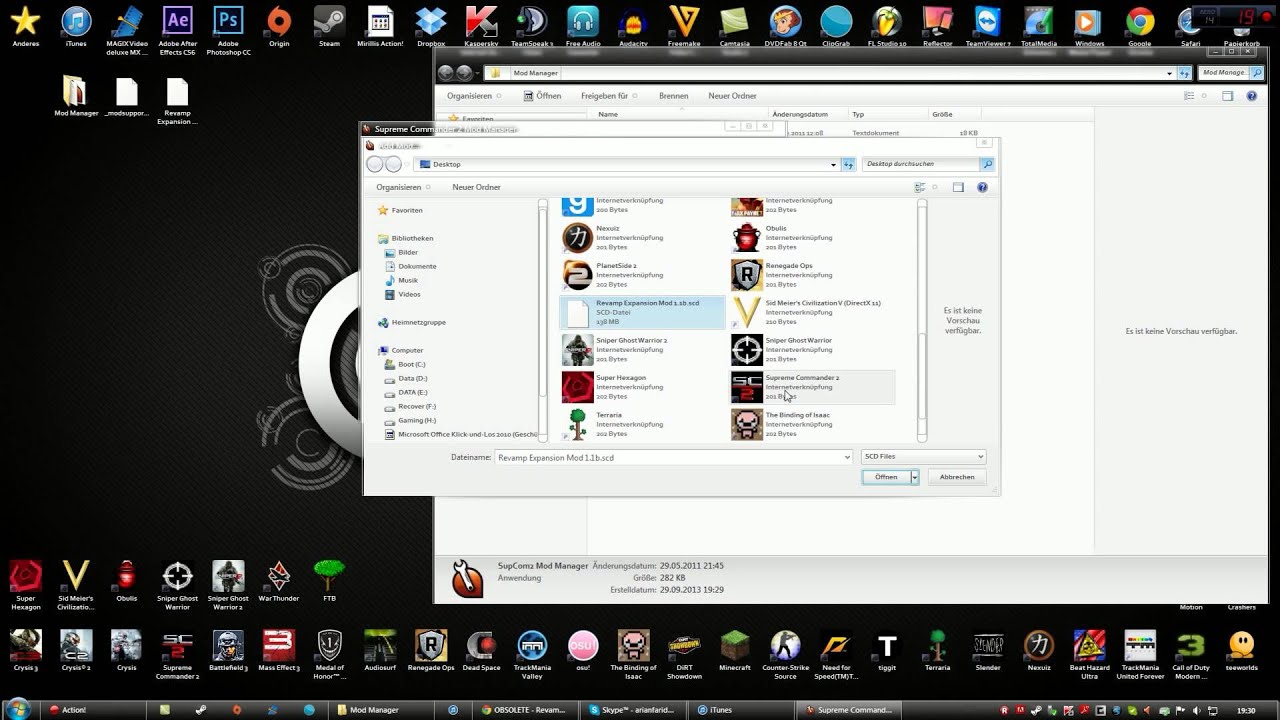Open Gaming (H:) drive in navigation pane

(x=410, y=420)
